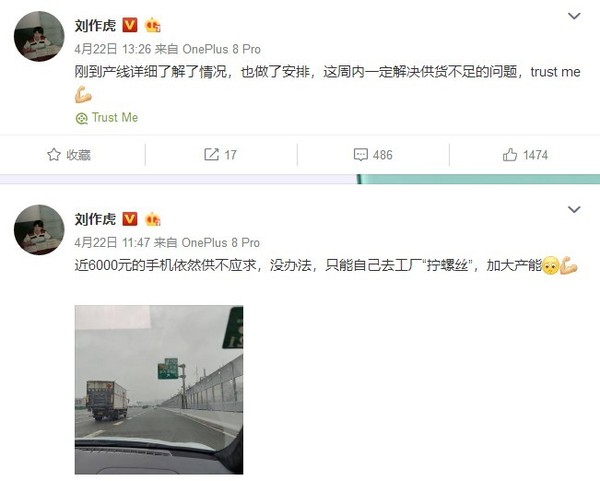This screenshot has height=481, width=600.
Task: Click the repost share icon
Action: (211, 154)
